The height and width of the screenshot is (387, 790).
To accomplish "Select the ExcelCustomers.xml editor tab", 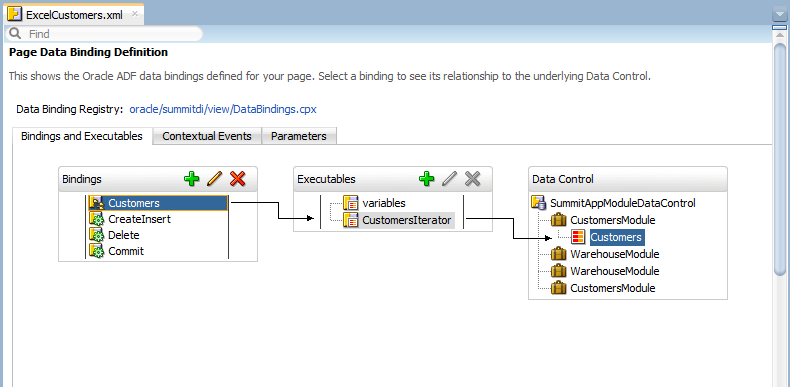I will click(x=74, y=15).
